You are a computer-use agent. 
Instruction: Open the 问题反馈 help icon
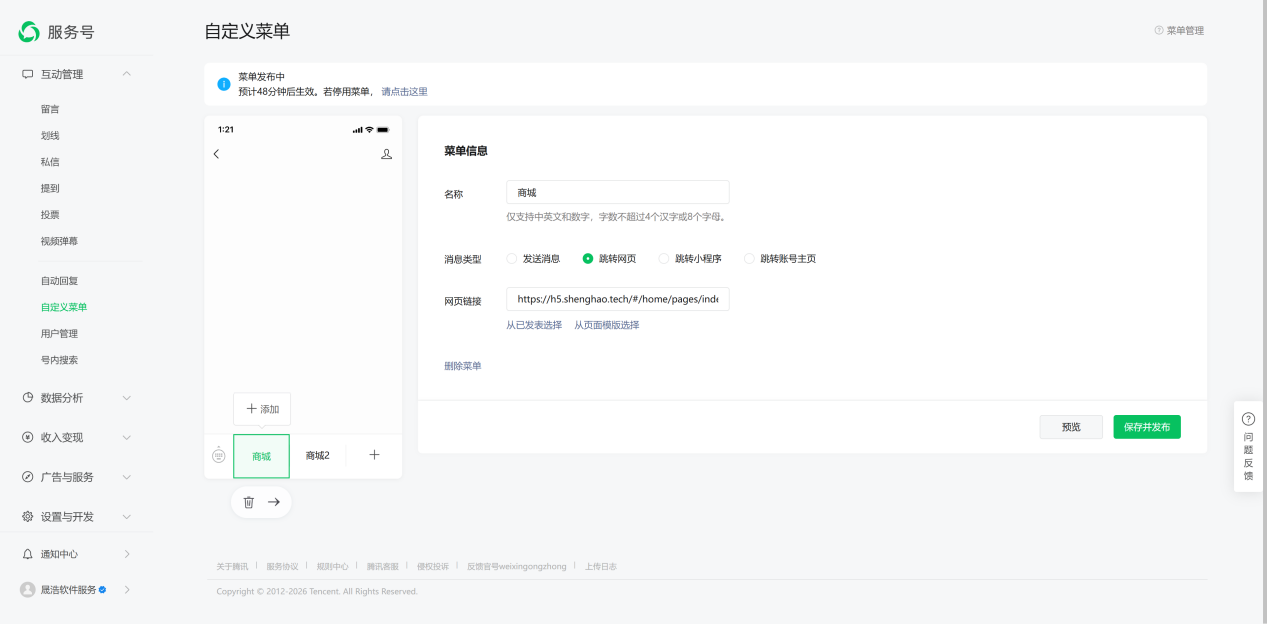click(1248, 419)
